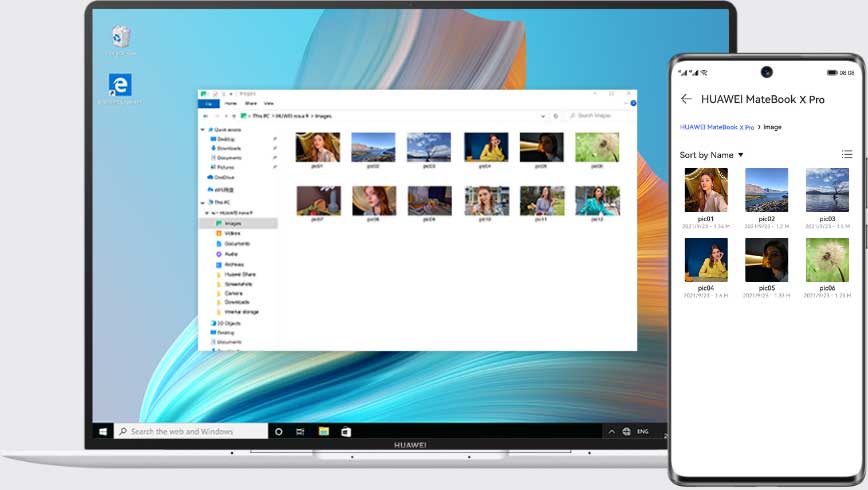Select the Images folder in navigation pane
This screenshot has height=490, width=868.
(238, 223)
